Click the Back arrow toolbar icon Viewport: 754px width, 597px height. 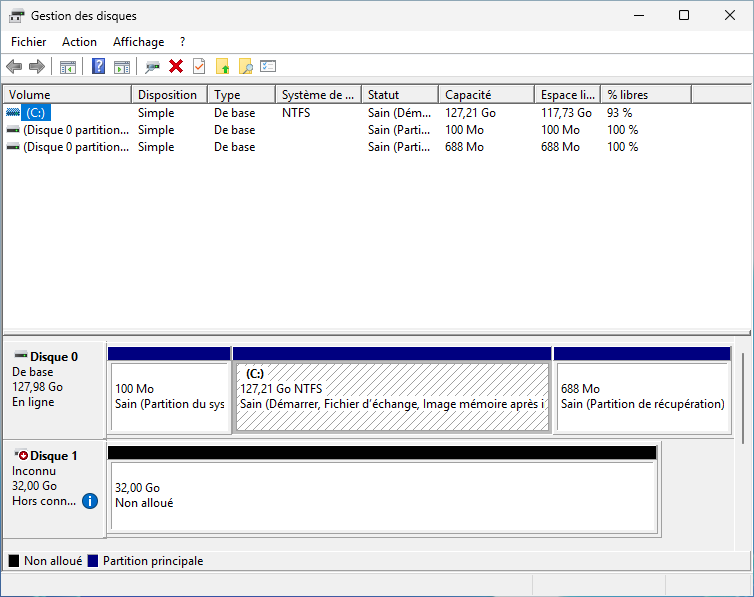coord(14,67)
